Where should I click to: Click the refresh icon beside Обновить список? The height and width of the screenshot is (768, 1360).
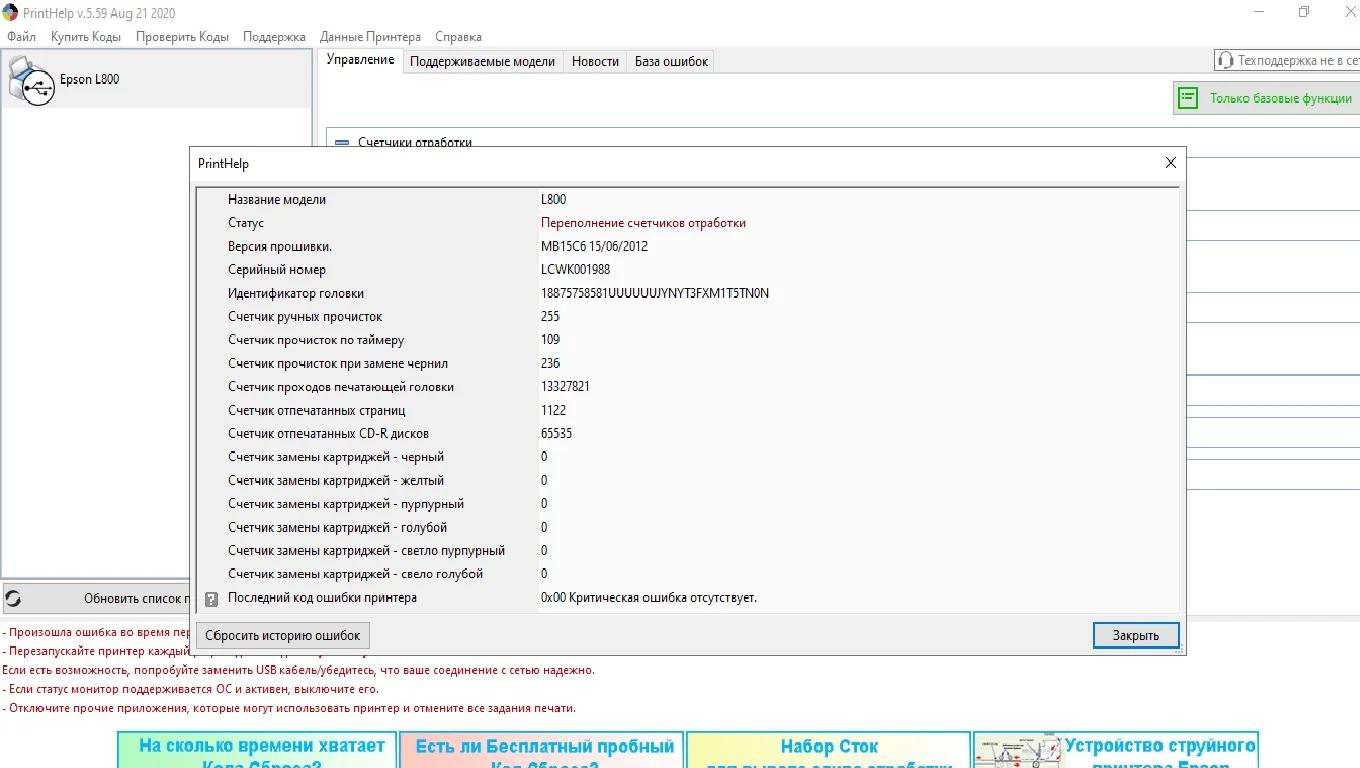coord(13,599)
